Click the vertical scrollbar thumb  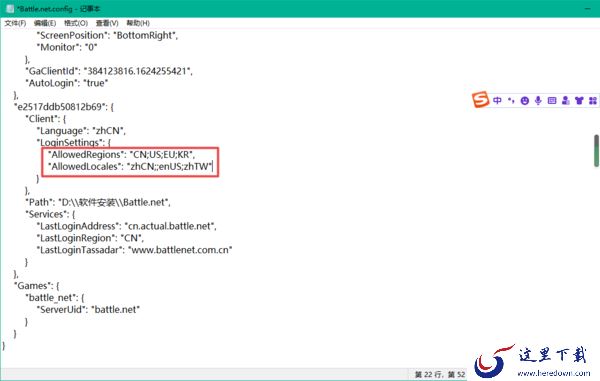(596, 150)
